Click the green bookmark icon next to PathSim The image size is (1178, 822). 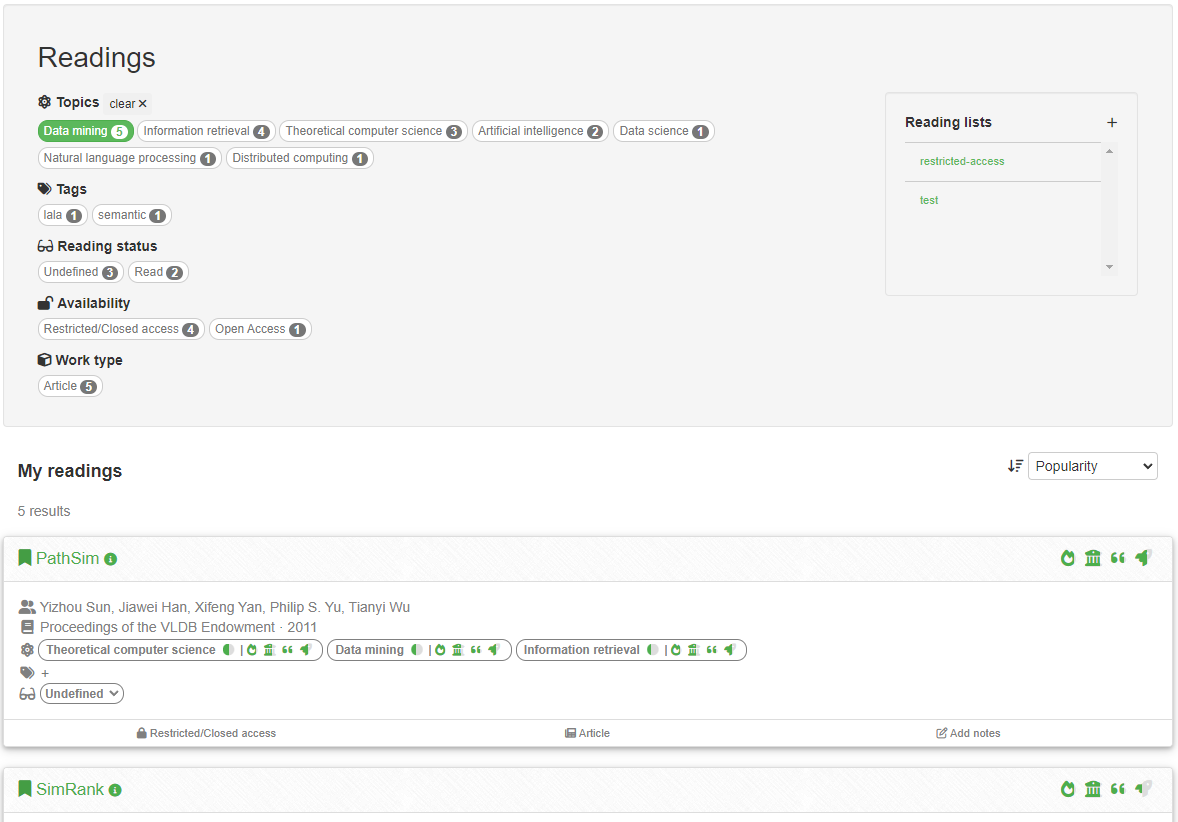25,558
